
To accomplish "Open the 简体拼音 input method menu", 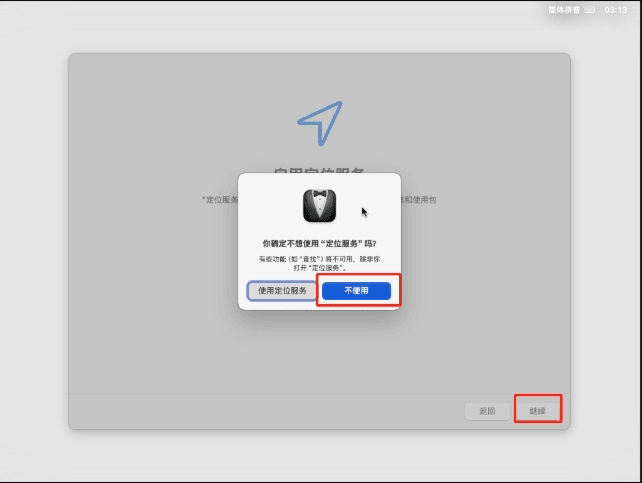I will coord(564,10).
